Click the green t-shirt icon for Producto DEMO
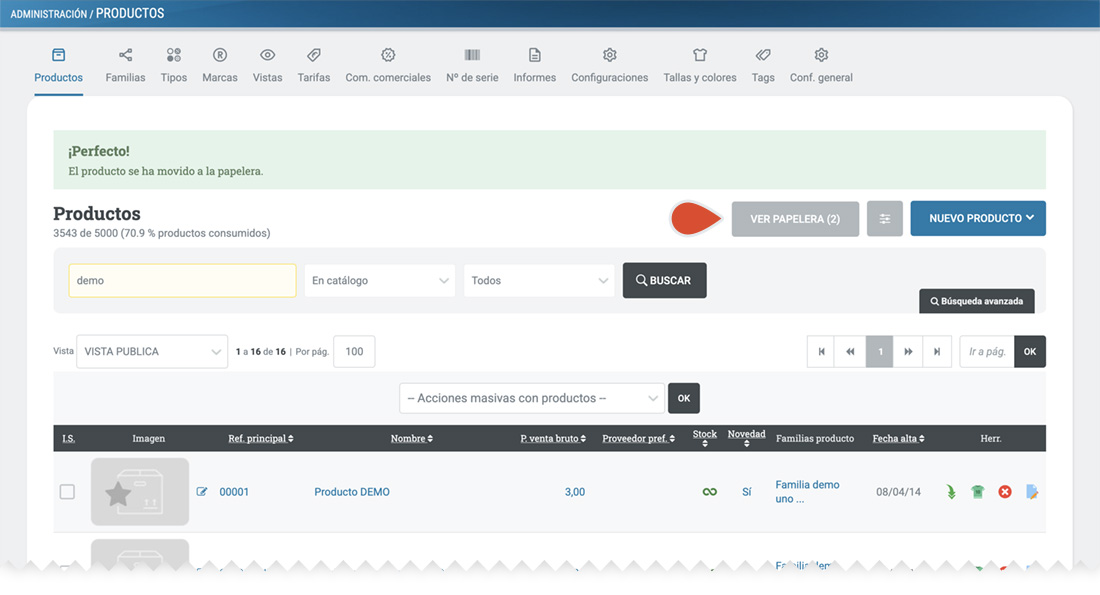 coord(978,492)
